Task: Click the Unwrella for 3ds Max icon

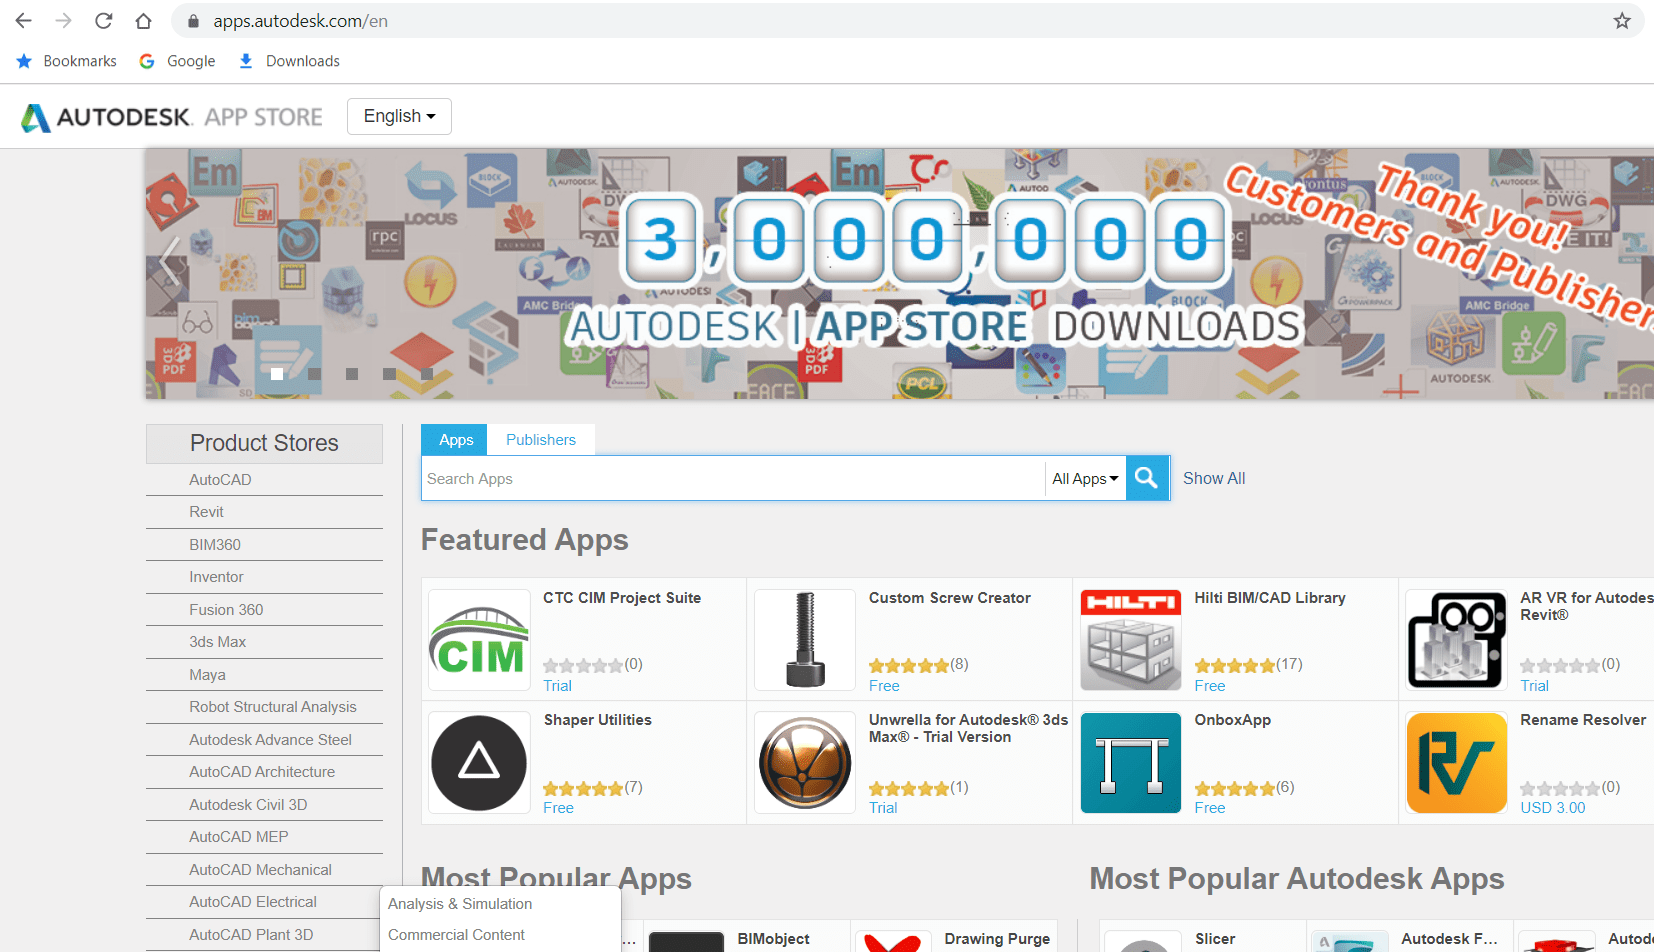Action: pos(805,763)
